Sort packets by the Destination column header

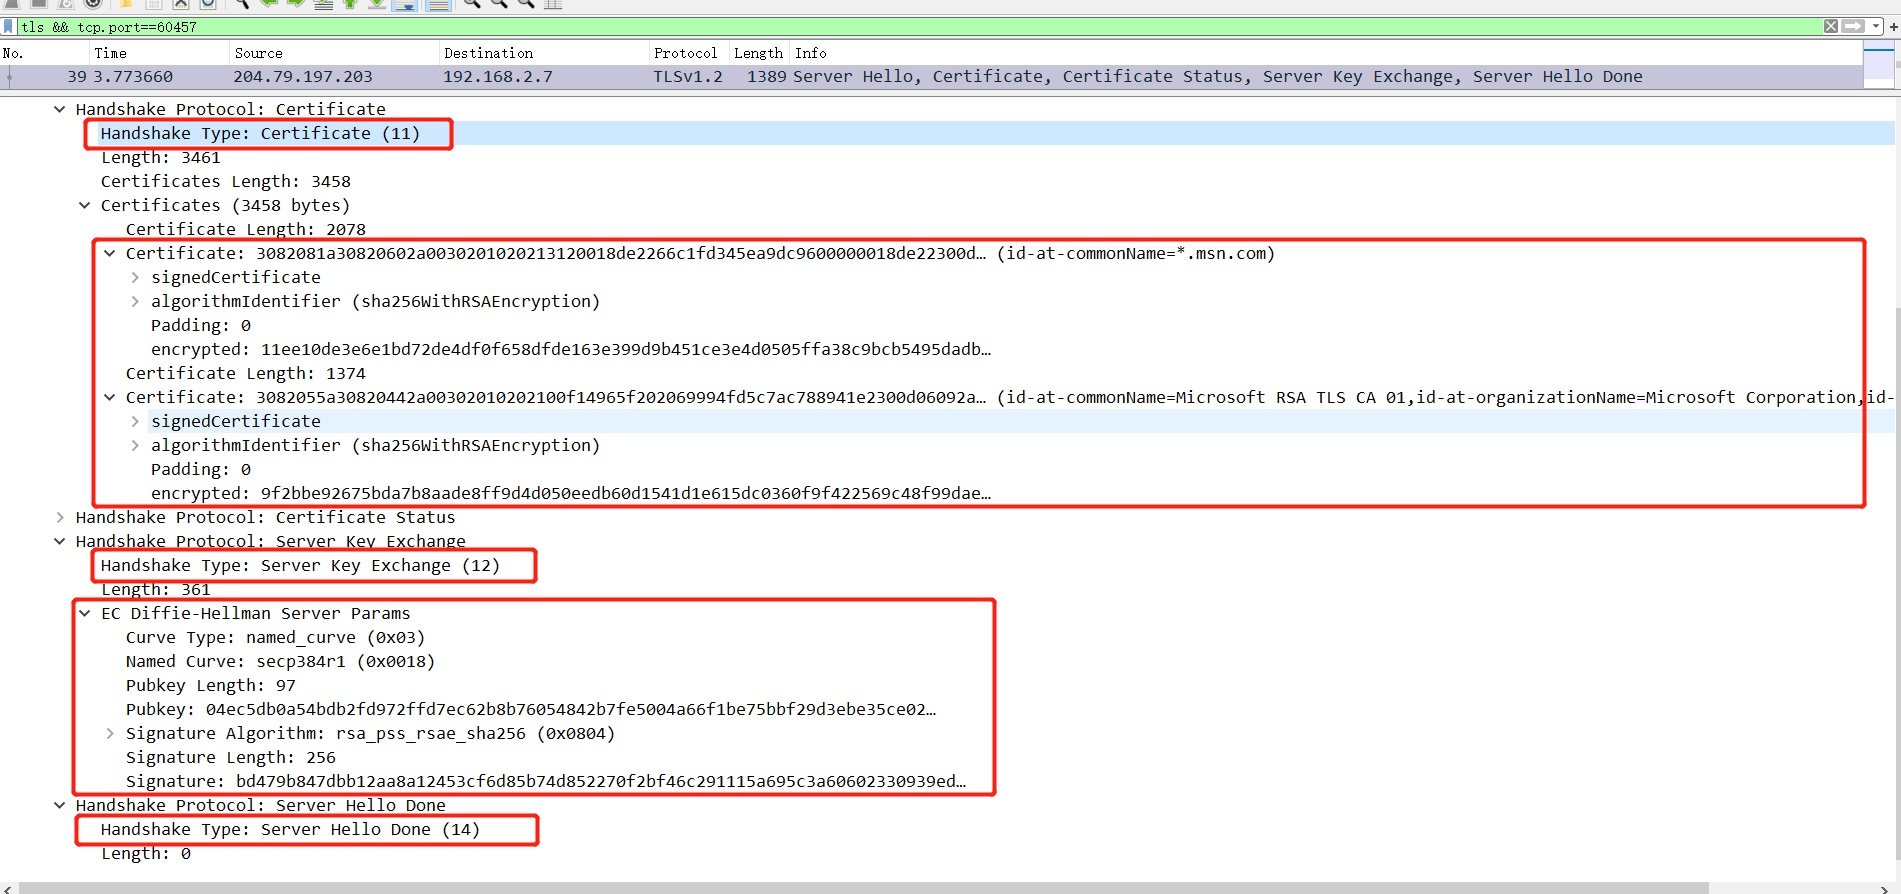(488, 53)
